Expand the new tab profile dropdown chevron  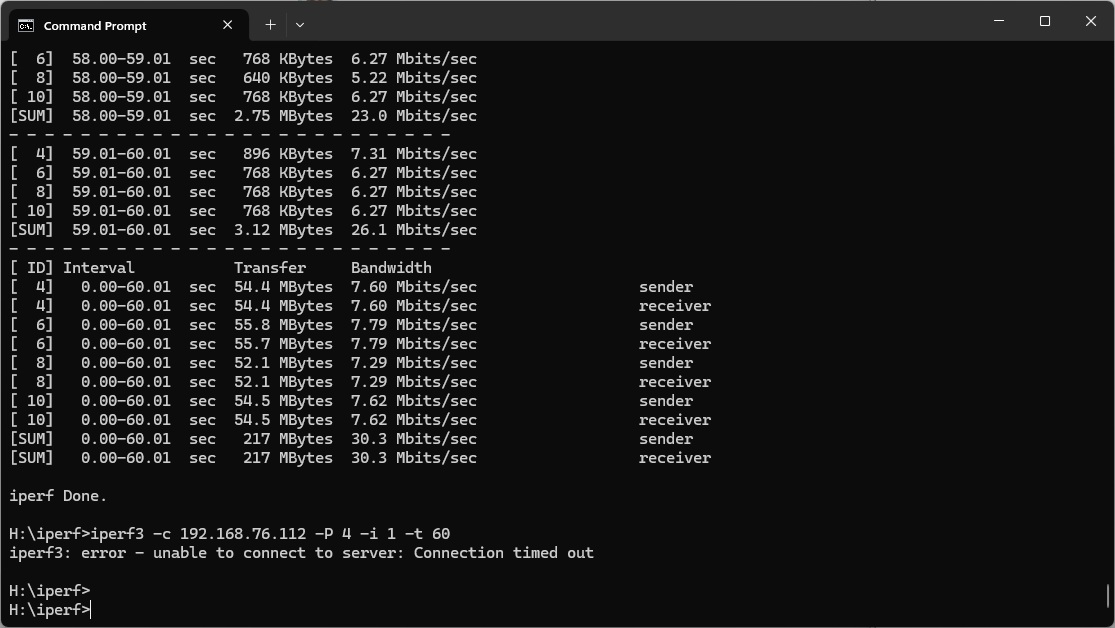tap(299, 25)
